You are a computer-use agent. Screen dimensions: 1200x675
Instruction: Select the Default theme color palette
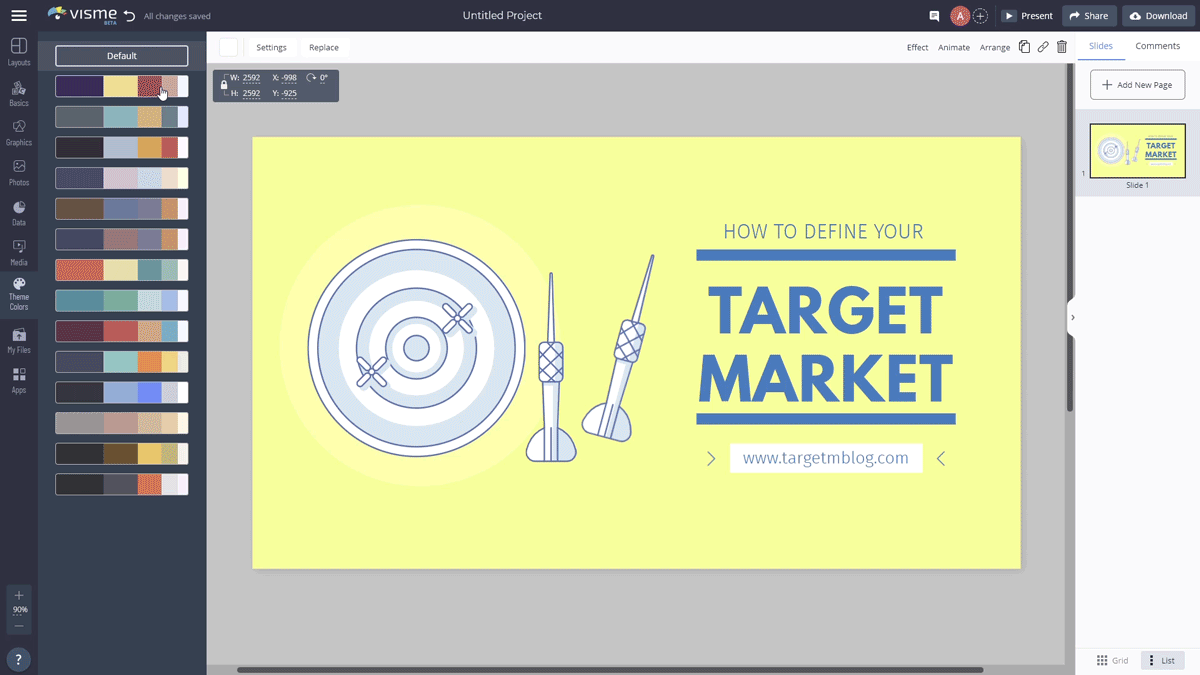pyautogui.click(x=121, y=55)
